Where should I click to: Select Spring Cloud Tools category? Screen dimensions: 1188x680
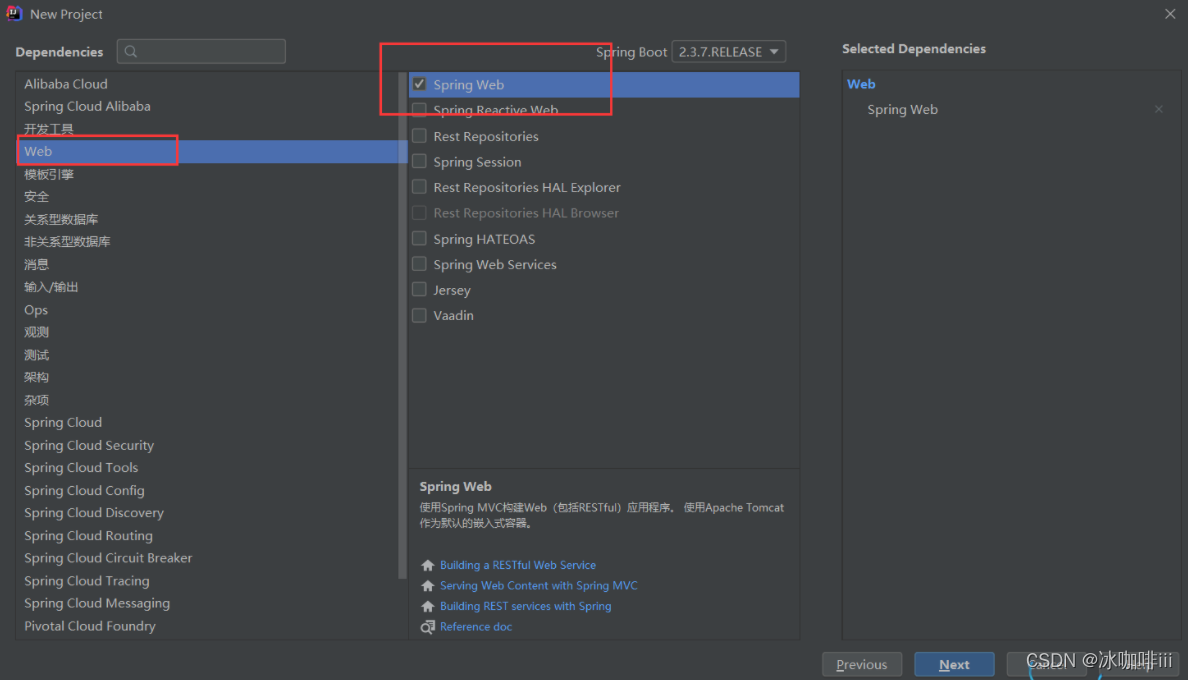coord(207,467)
